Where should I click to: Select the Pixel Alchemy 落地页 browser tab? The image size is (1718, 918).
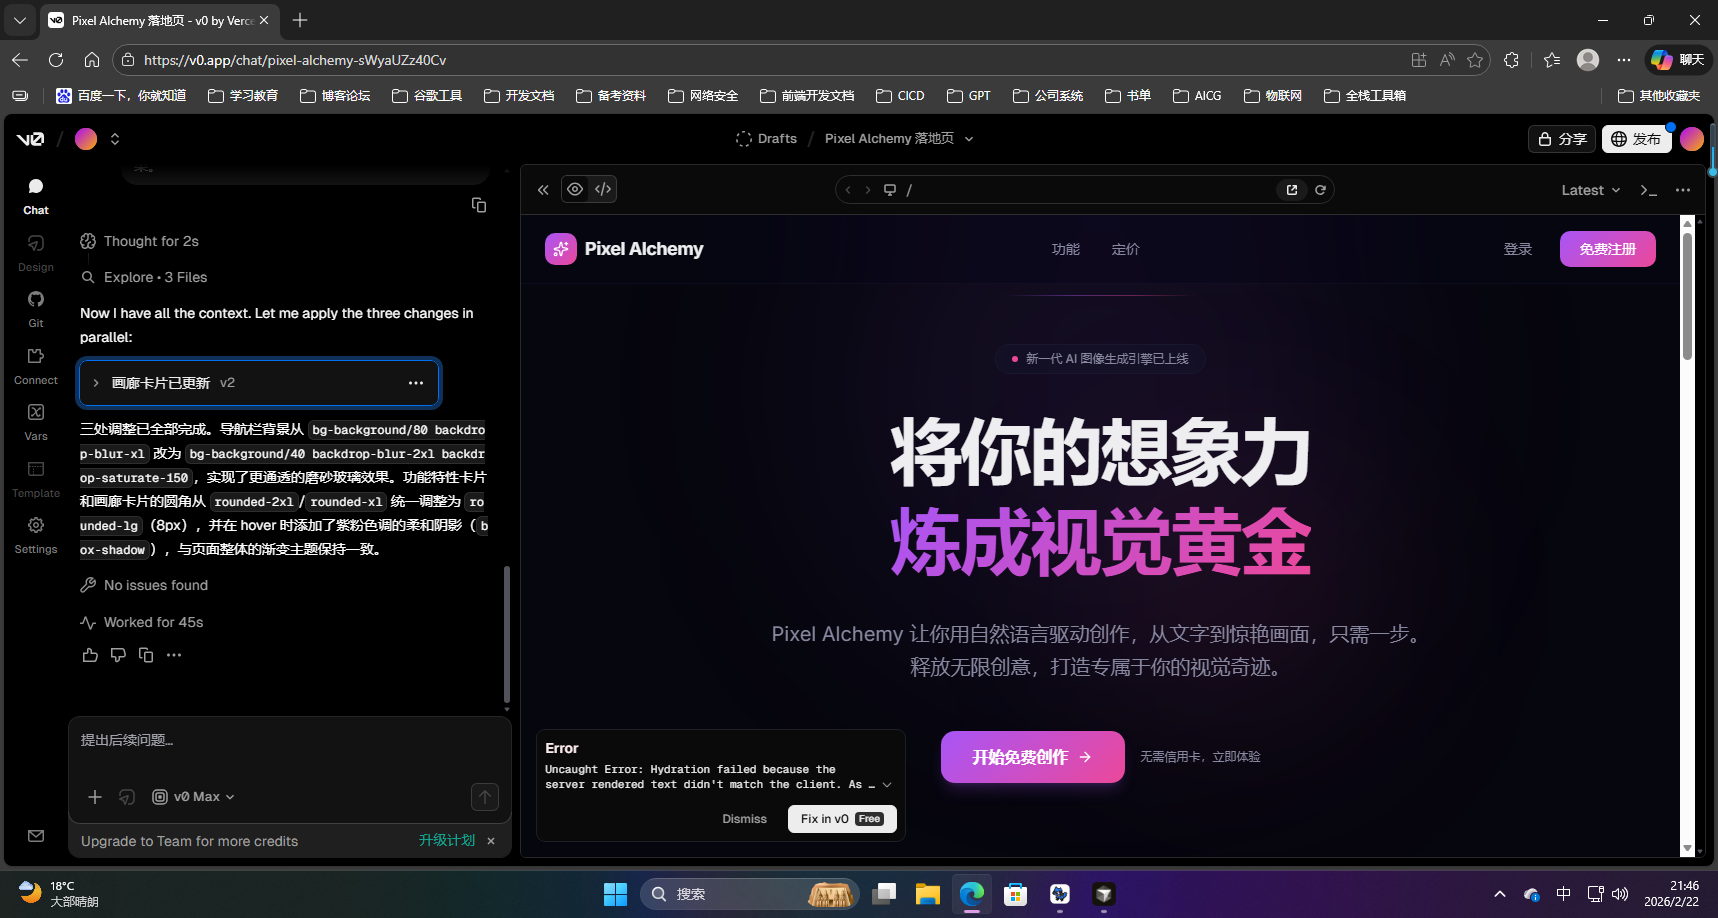point(150,20)
